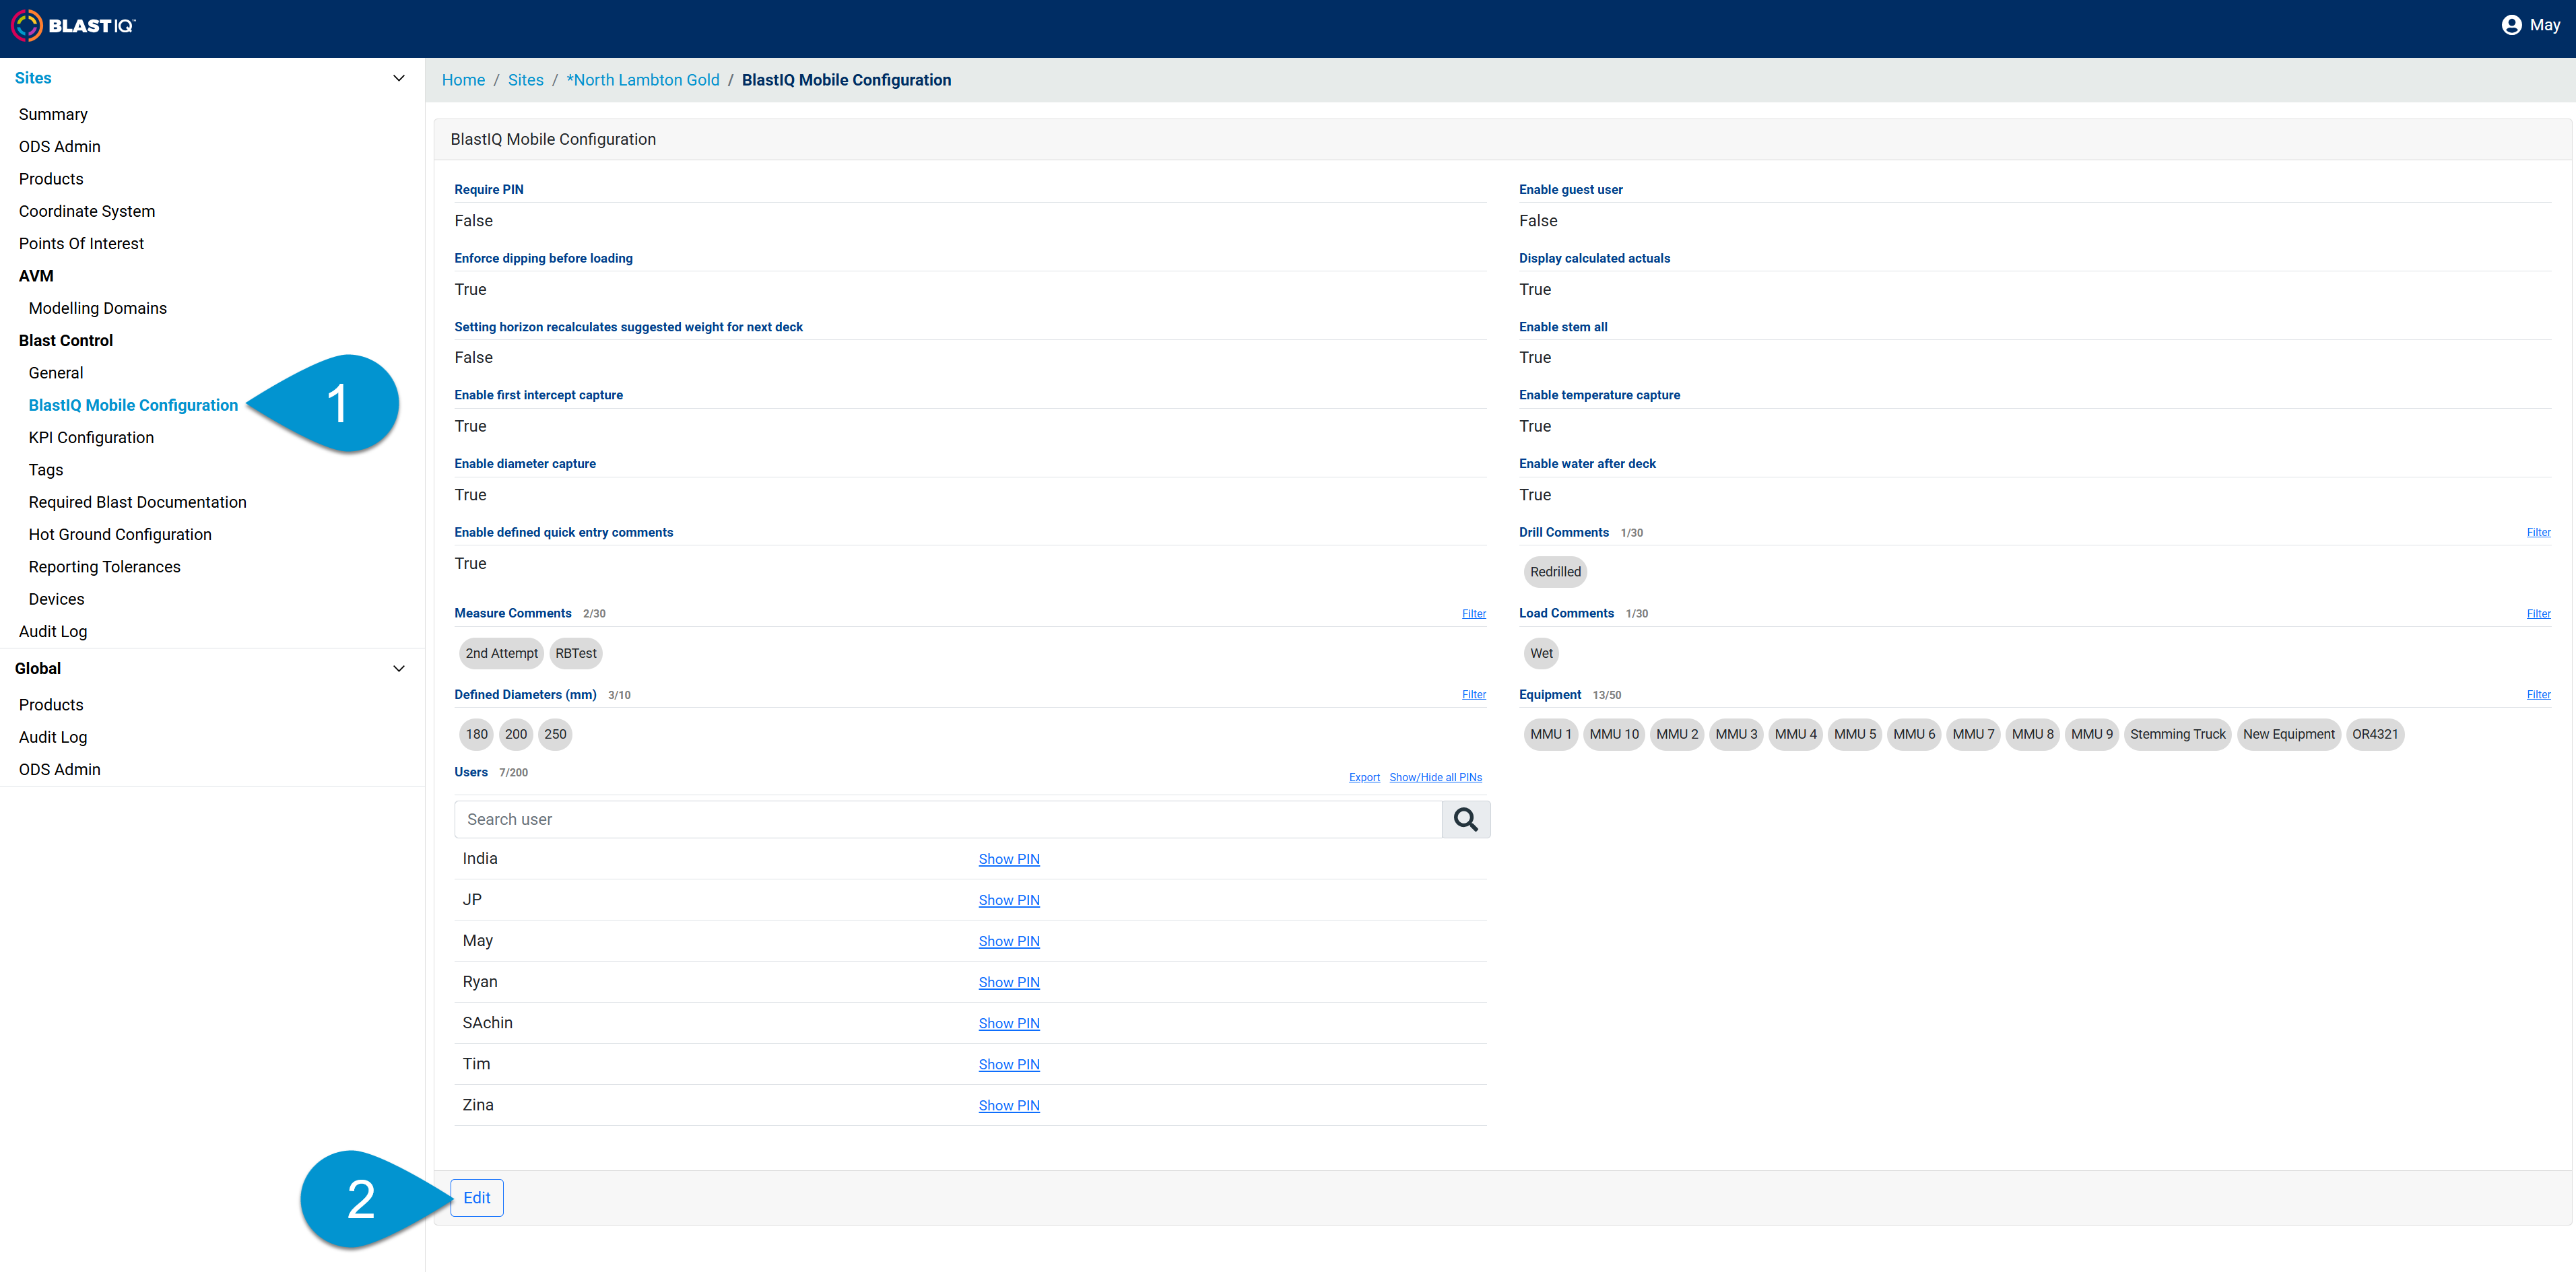Select General under Blast Control
The height and width of the screenshot is (1272, 2576).
(56, 373)
